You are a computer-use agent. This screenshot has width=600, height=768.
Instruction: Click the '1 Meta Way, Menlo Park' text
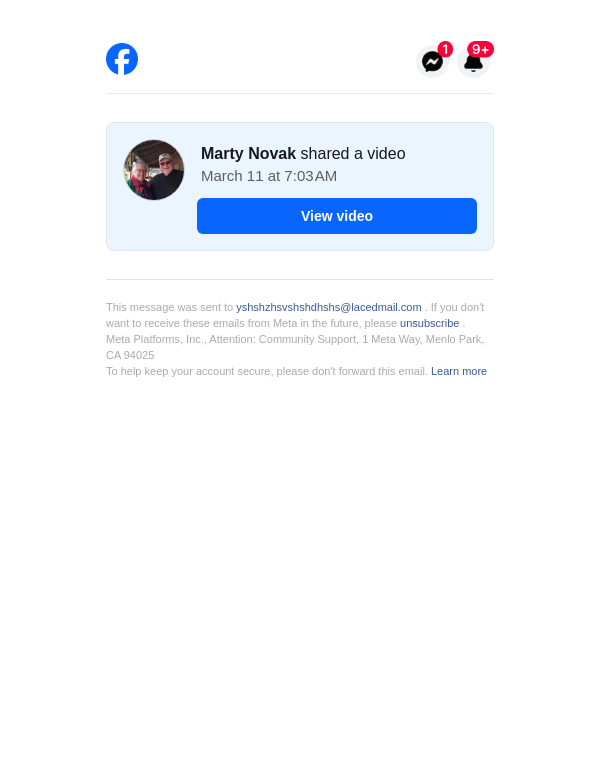pyautogui.click(x=423, y=339)
